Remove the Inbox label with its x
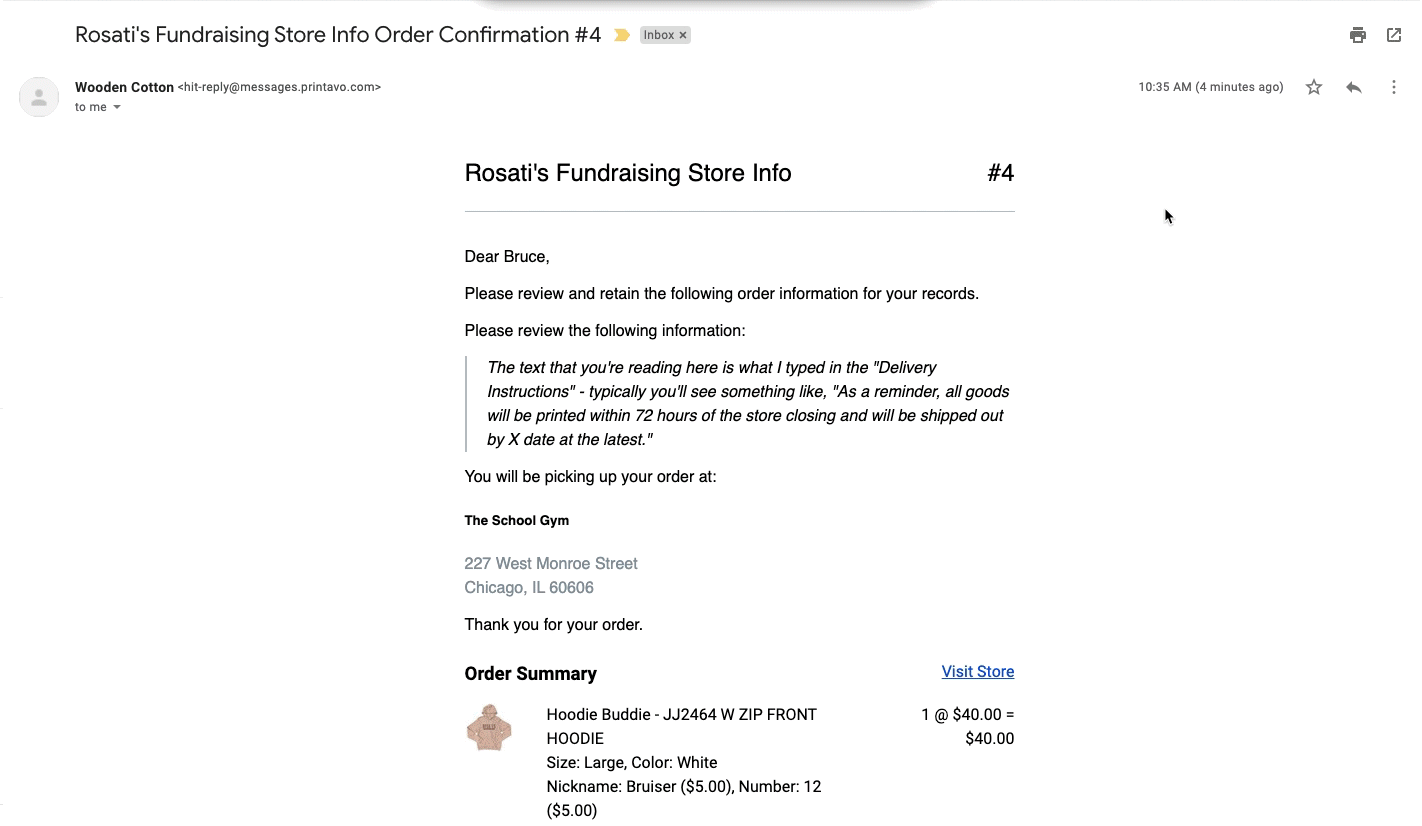 coord(683,35)
